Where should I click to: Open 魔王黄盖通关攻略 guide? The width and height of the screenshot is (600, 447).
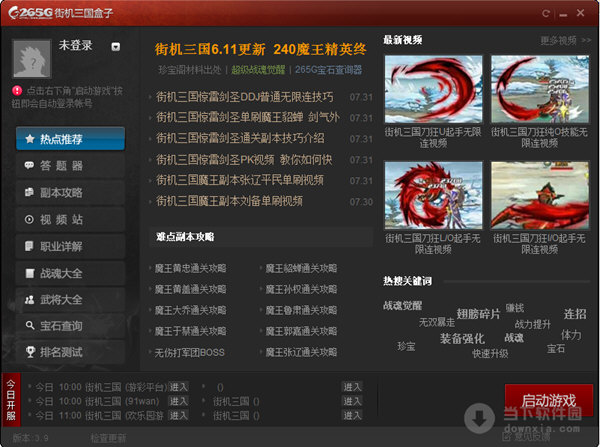[x=191, y=289]
